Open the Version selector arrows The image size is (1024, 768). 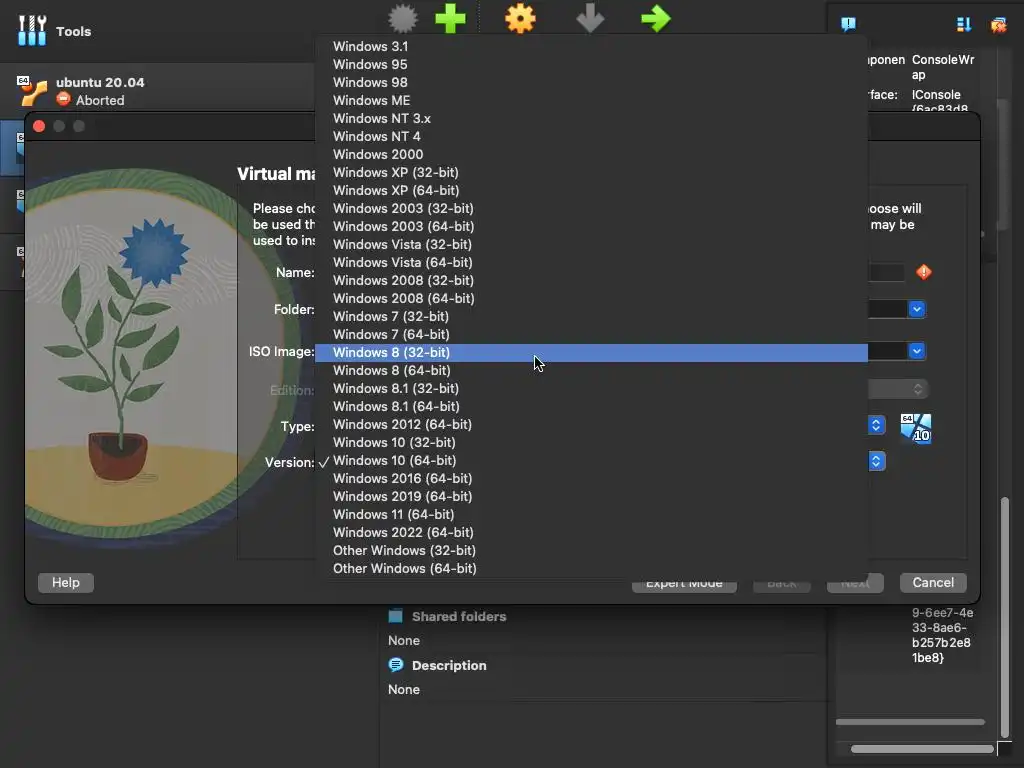point(876,461)
